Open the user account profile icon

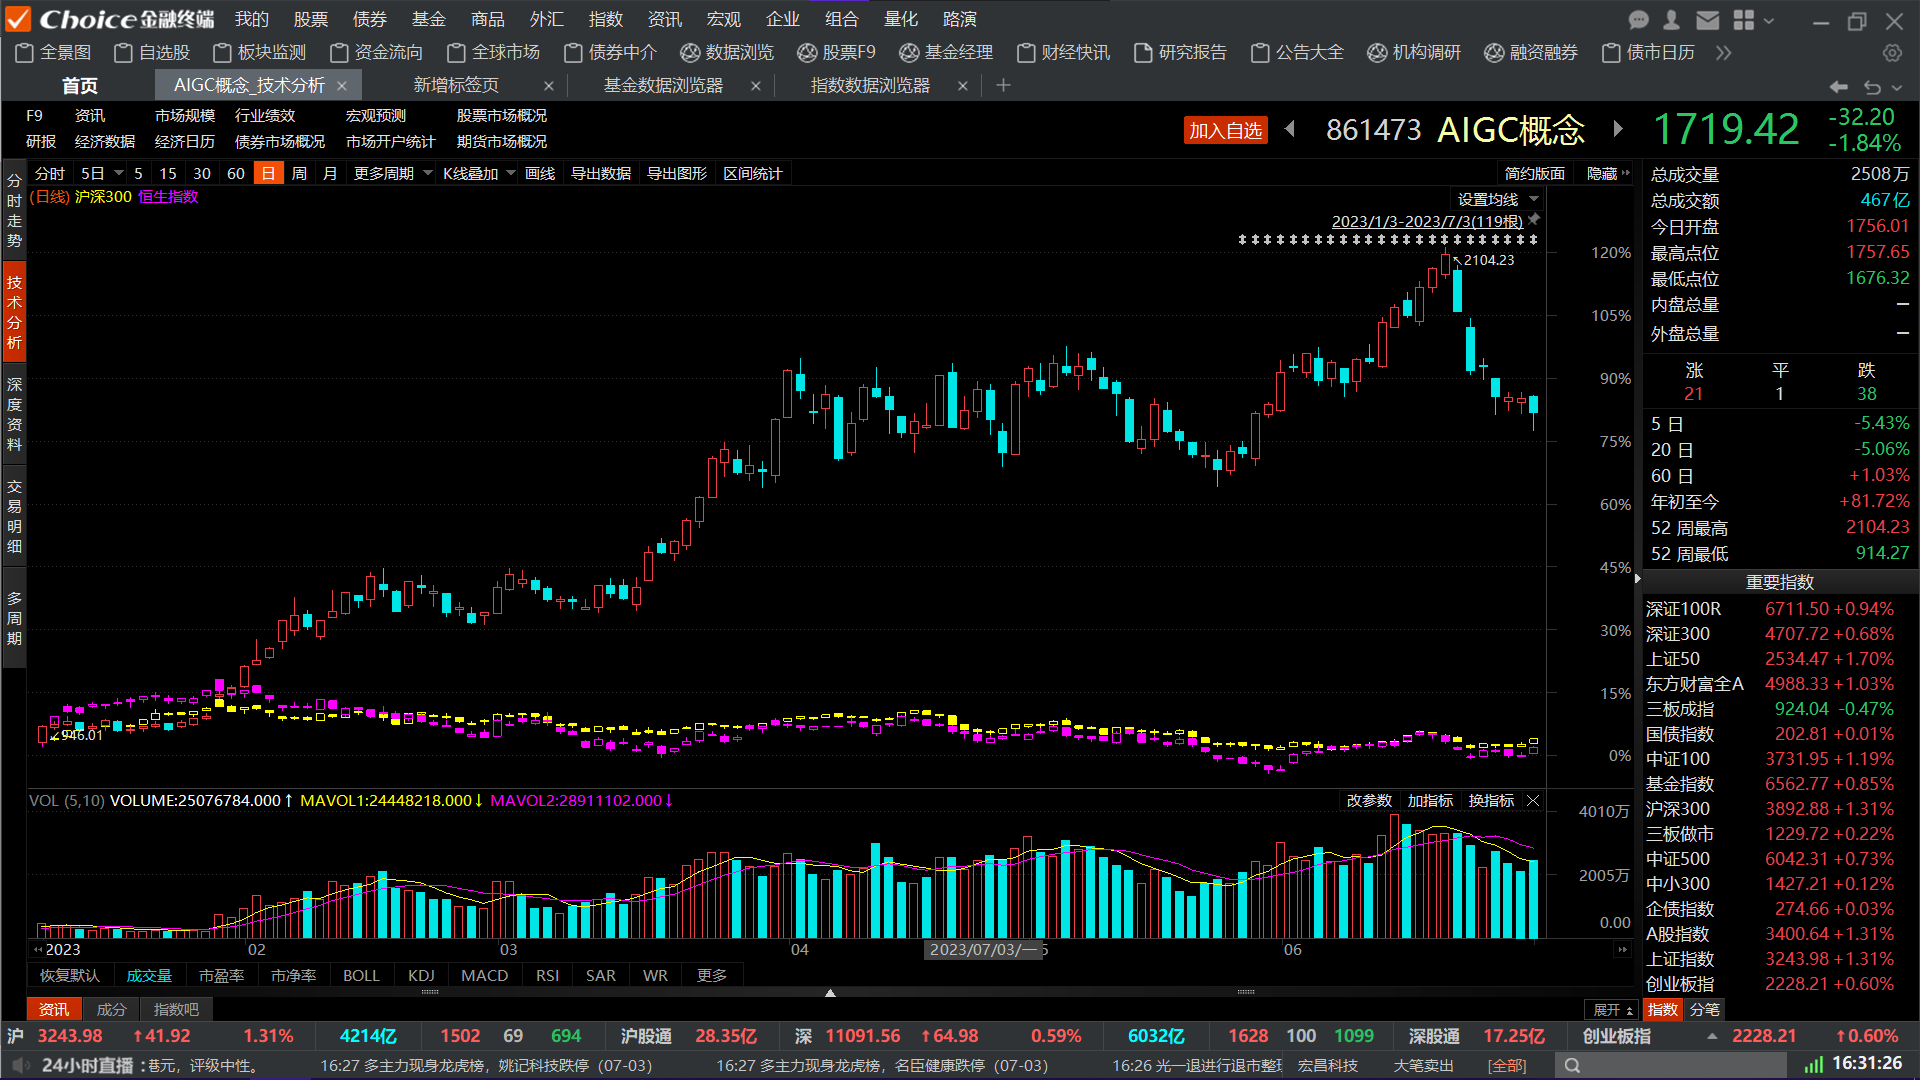pos(1671,20)
